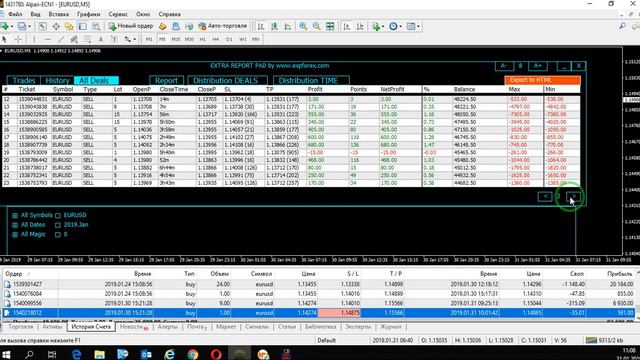Toggle the Auto-trading button
The height and width of the screenshot is (360, 640).
pyautogui.click(x=222, y=26)
